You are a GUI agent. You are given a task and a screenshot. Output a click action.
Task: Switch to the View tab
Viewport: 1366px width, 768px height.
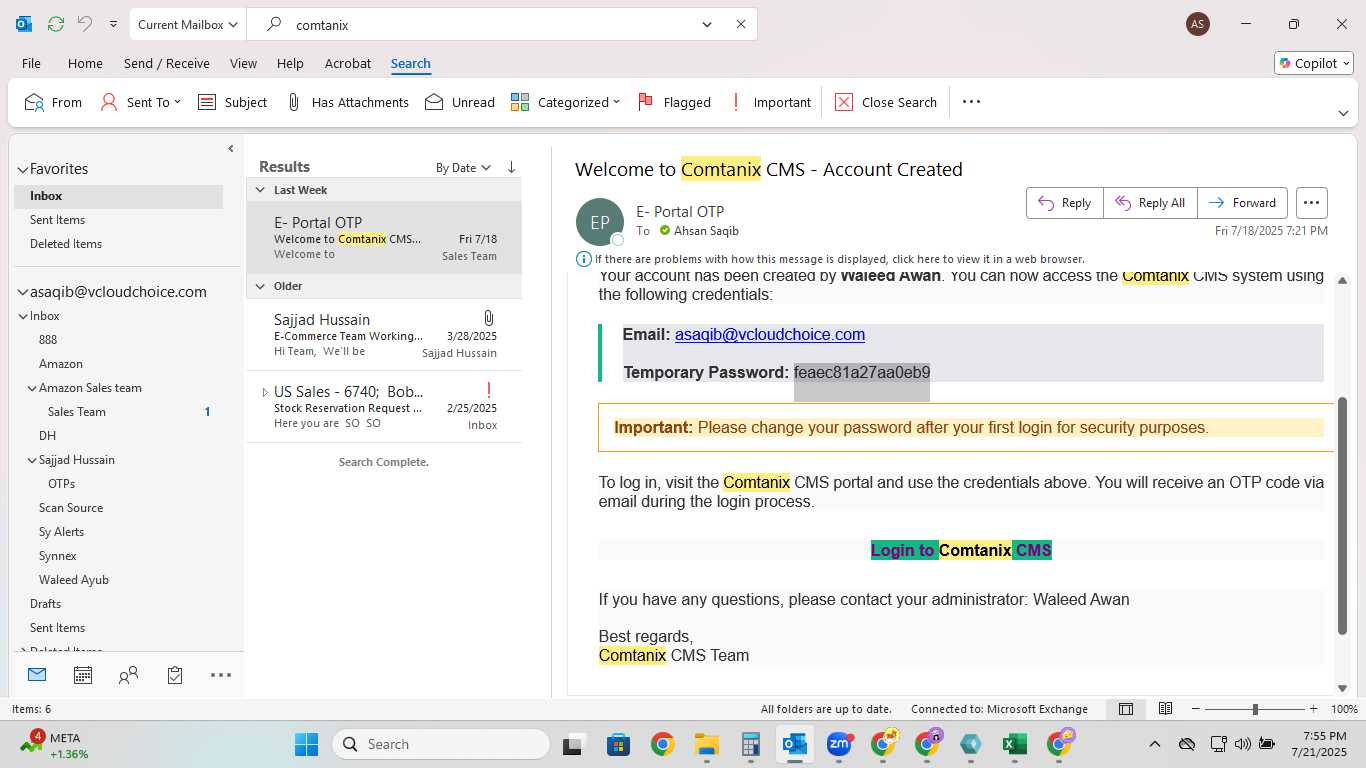click(243, 63)
